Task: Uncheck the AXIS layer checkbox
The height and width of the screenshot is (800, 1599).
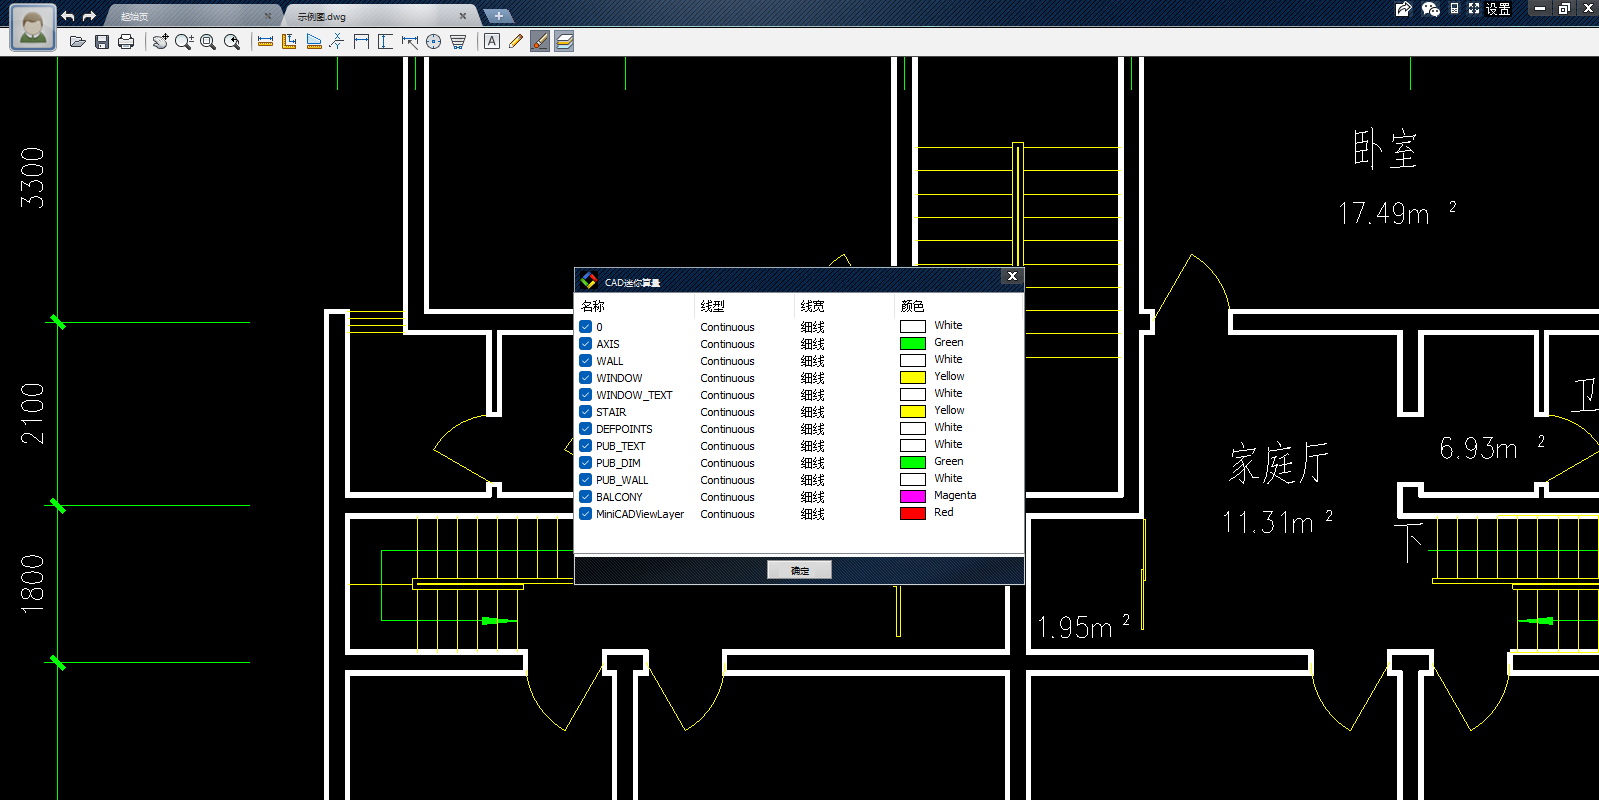Action: pyautogui.click(x=586, y=344)
